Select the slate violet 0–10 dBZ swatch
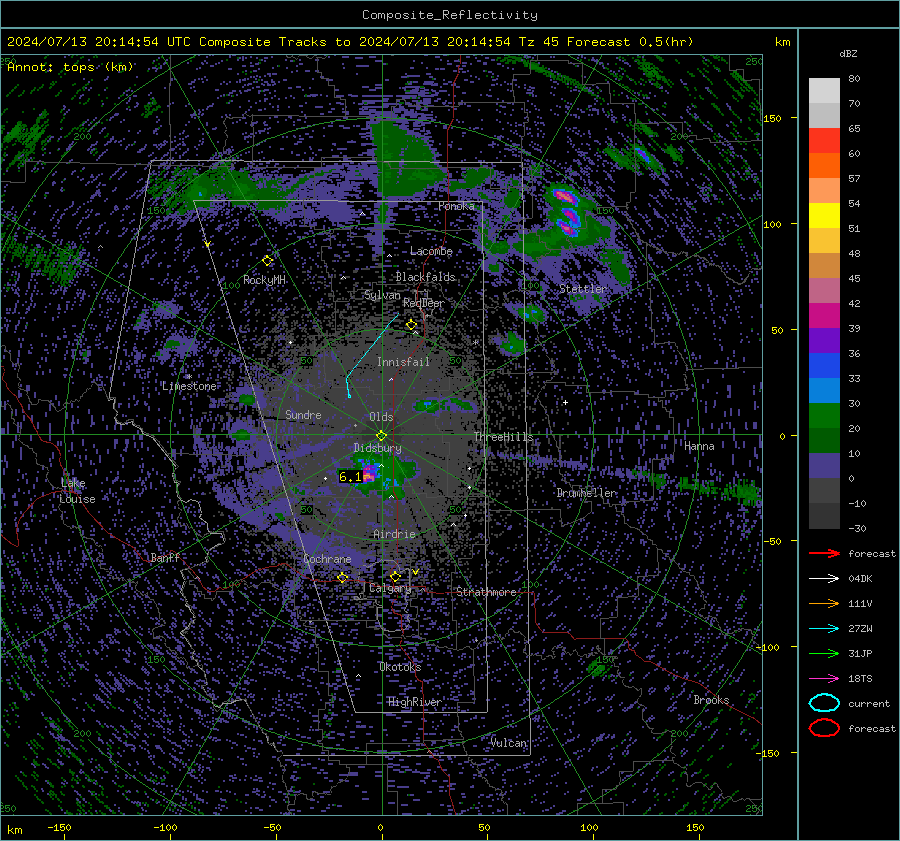Image resolution: width=900 pixels, height=841 pixels. [824, 466]
